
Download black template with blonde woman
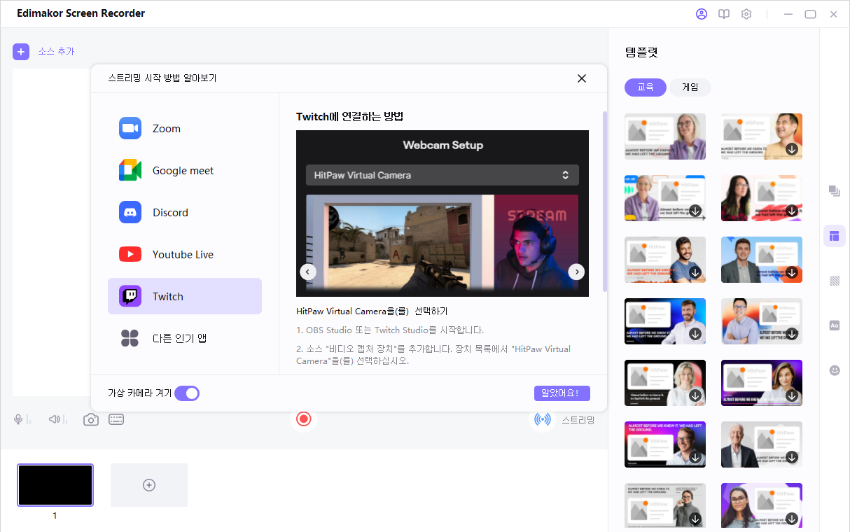(696, 396)
